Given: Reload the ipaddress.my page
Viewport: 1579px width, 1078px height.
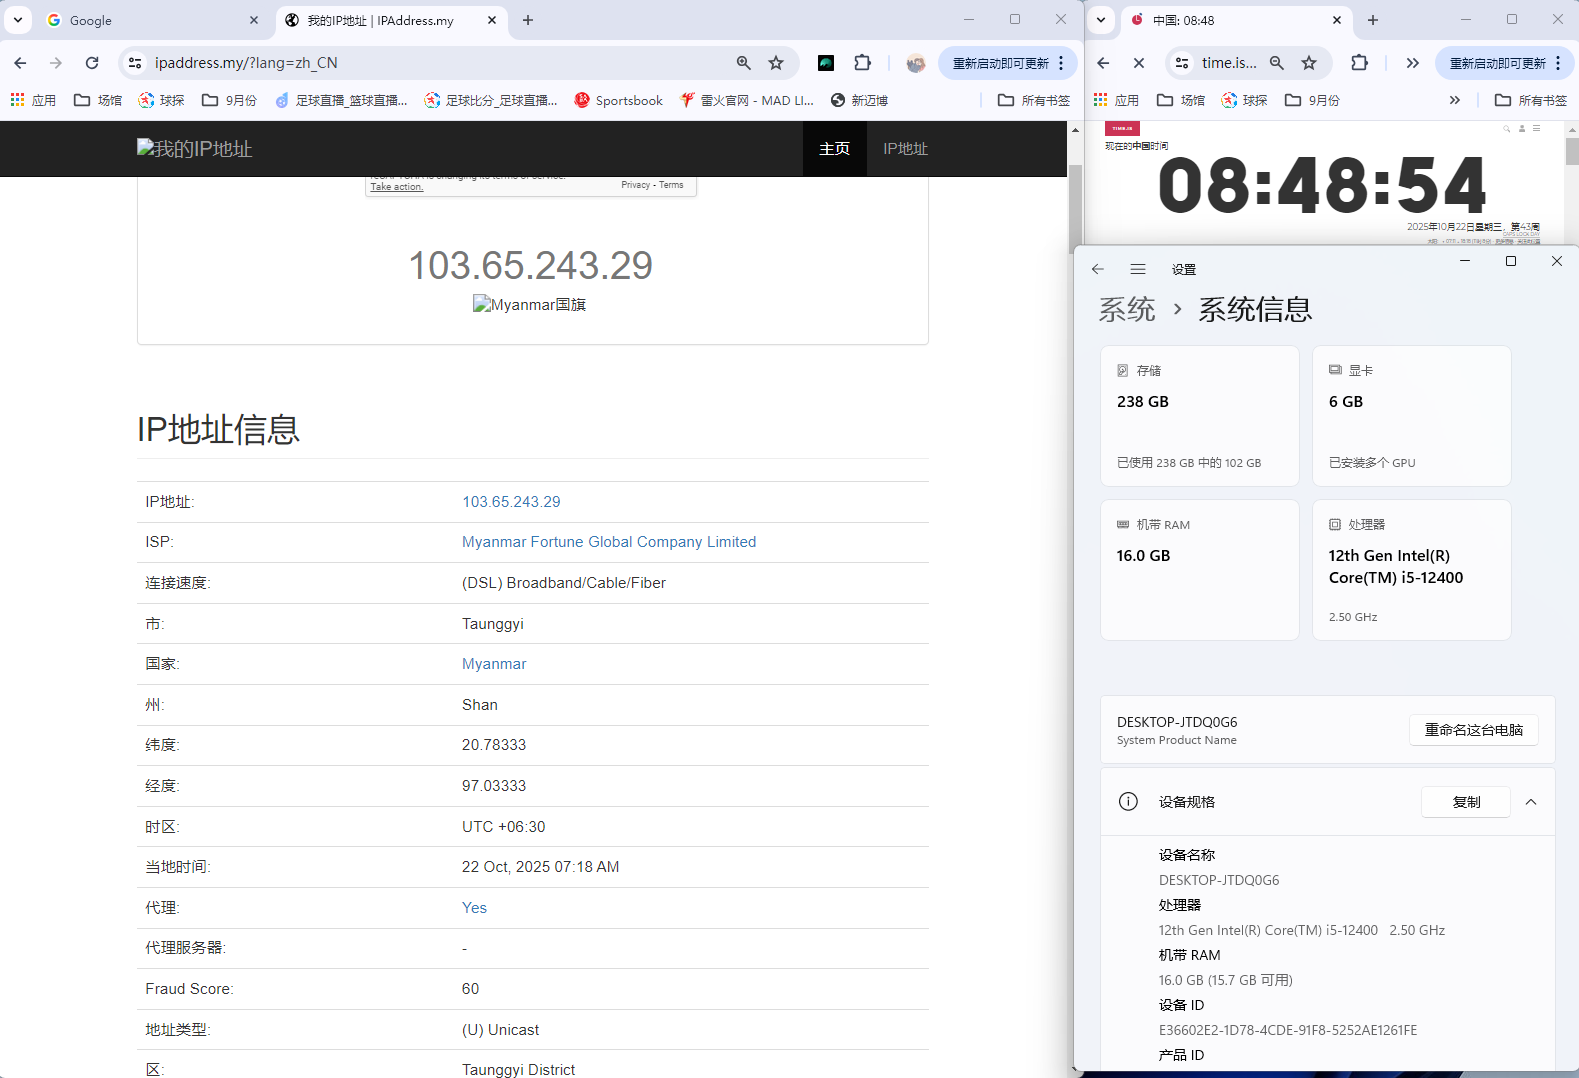Looking at the screenshot, I should [x=92, y=62].
